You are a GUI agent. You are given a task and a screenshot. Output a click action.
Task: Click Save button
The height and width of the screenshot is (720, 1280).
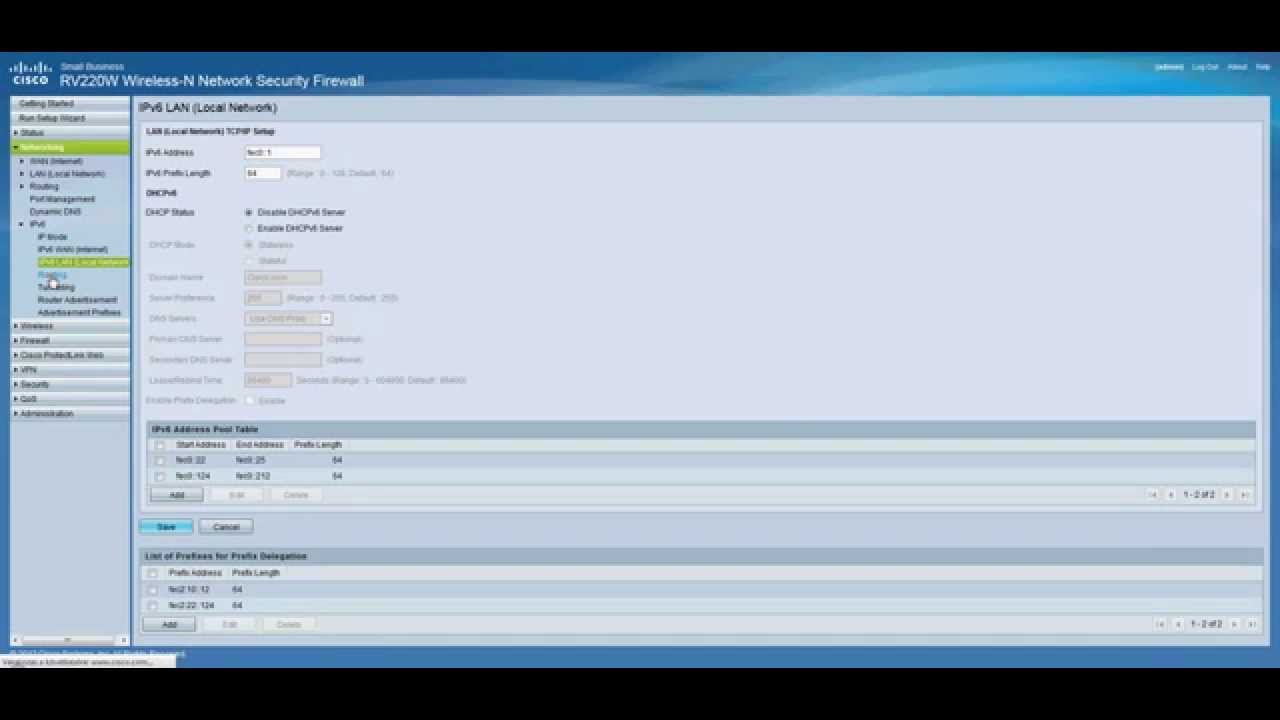tap(166, 527)
